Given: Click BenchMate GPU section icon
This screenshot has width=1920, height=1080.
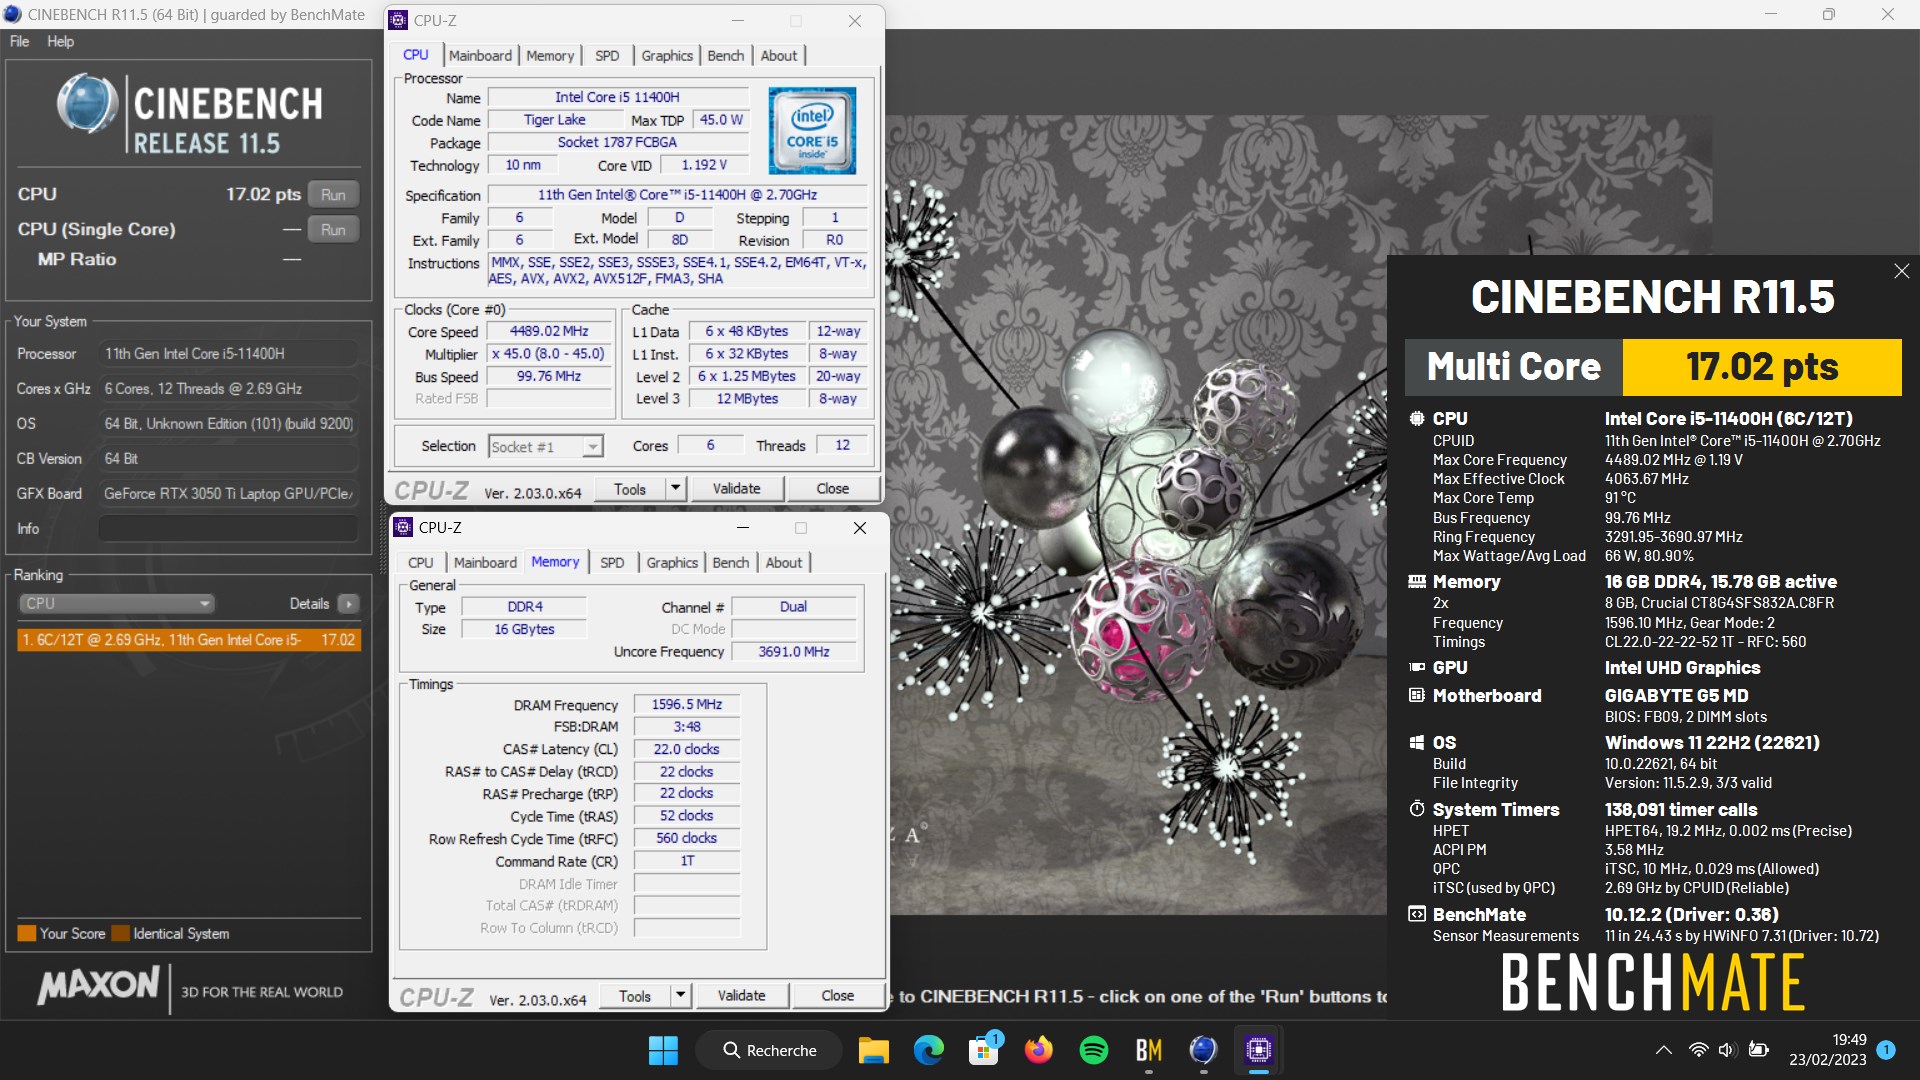Looking at the screenshot, I should pos(1417,667).
